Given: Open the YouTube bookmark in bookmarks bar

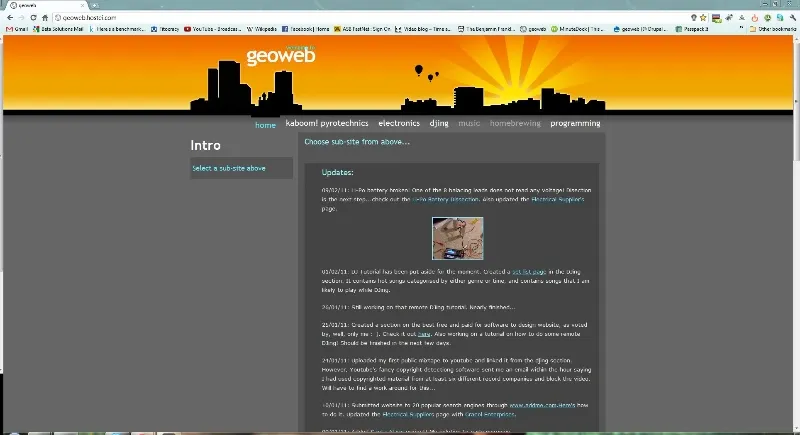Looking at the screenshot, I should pyautogui.click(x=212, y=30).
